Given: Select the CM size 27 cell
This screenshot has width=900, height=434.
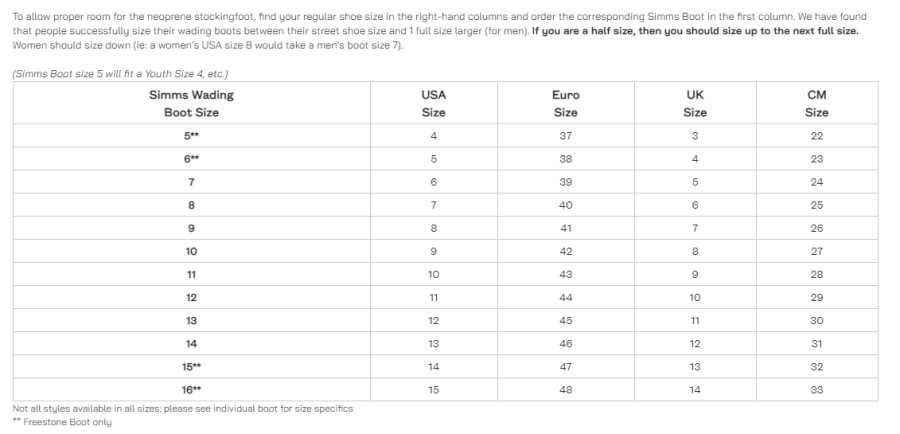Looking at the screenshot, I should coord(816,251).
